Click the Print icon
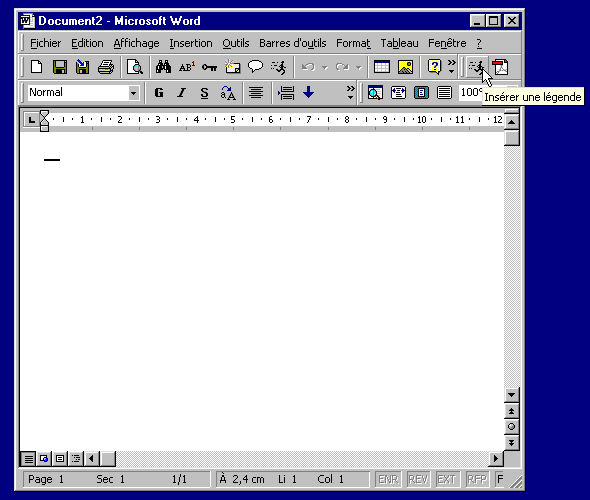 click(106, 67)
